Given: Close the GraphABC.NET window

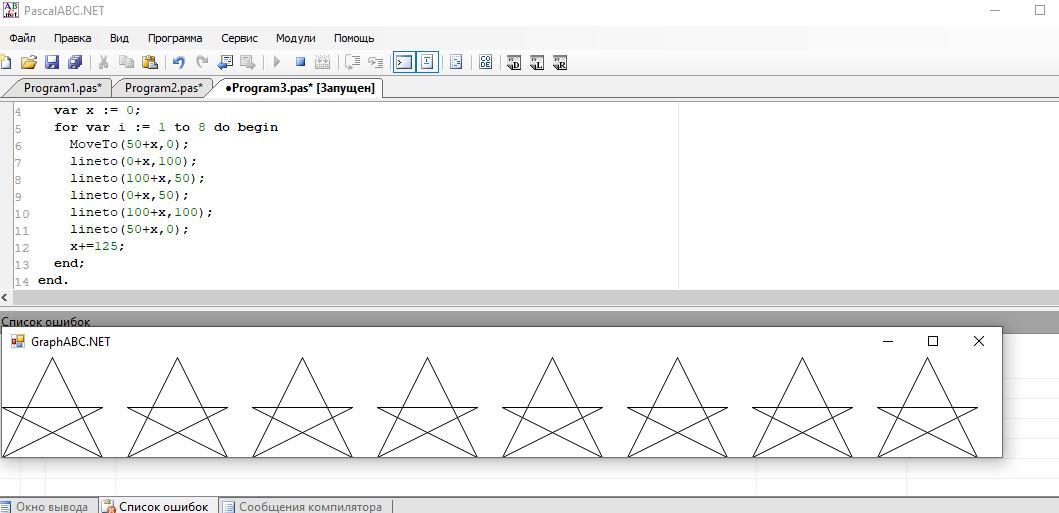Looking at the screenshot, I should point(979,342).
